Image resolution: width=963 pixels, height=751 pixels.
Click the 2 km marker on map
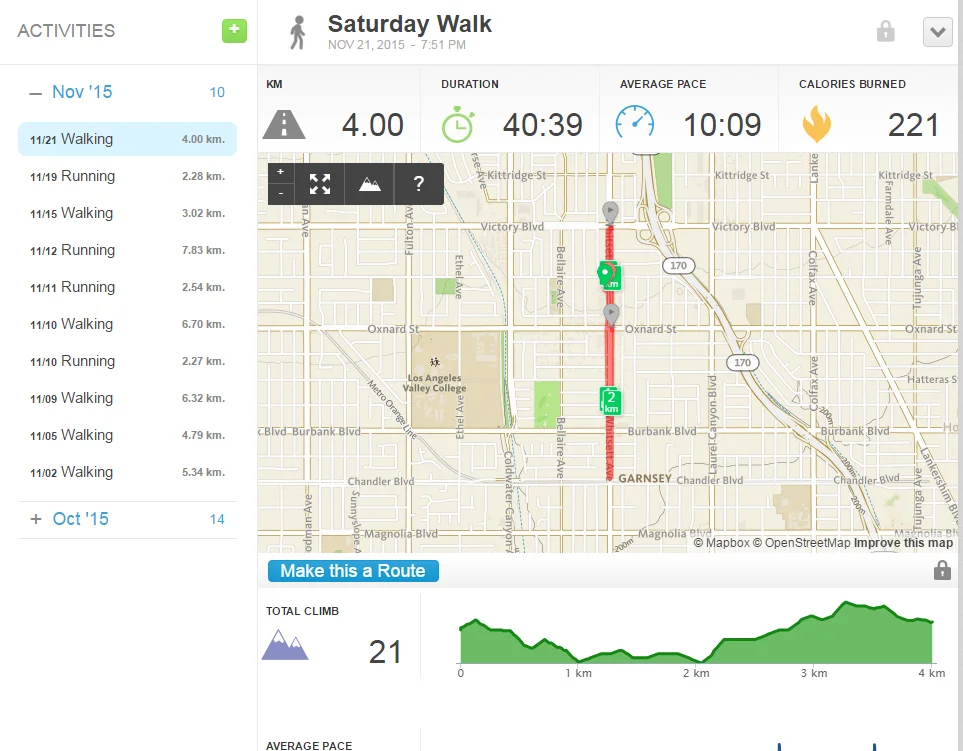click(x=610, y=400)
